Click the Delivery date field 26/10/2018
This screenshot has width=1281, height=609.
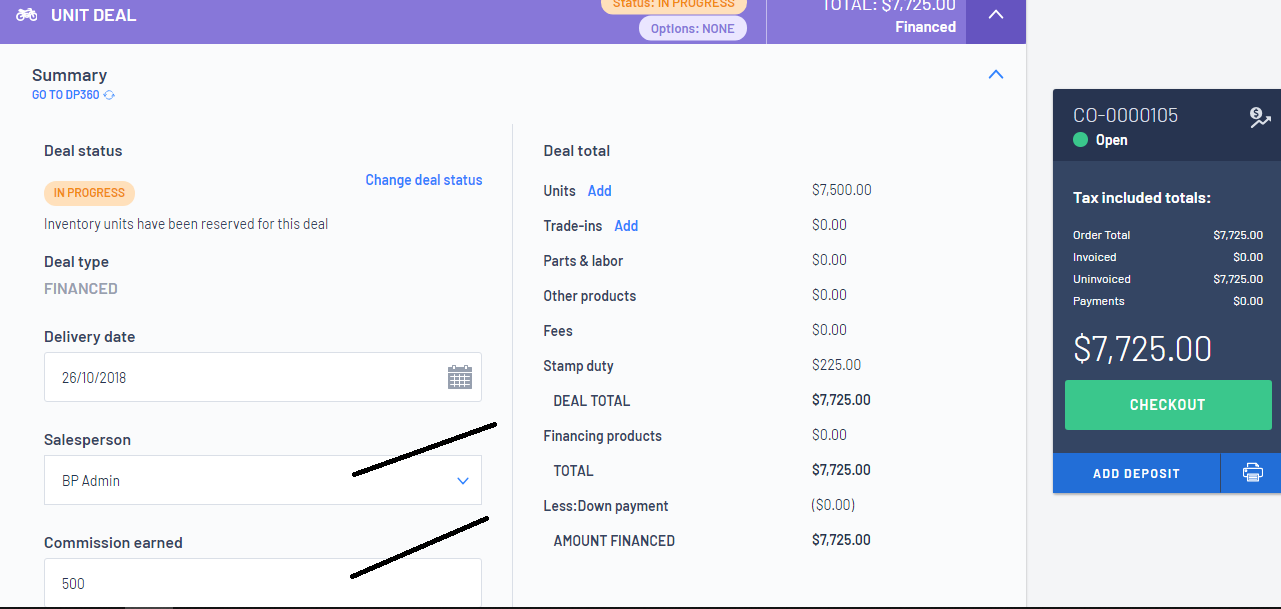(x=263, y=377)
